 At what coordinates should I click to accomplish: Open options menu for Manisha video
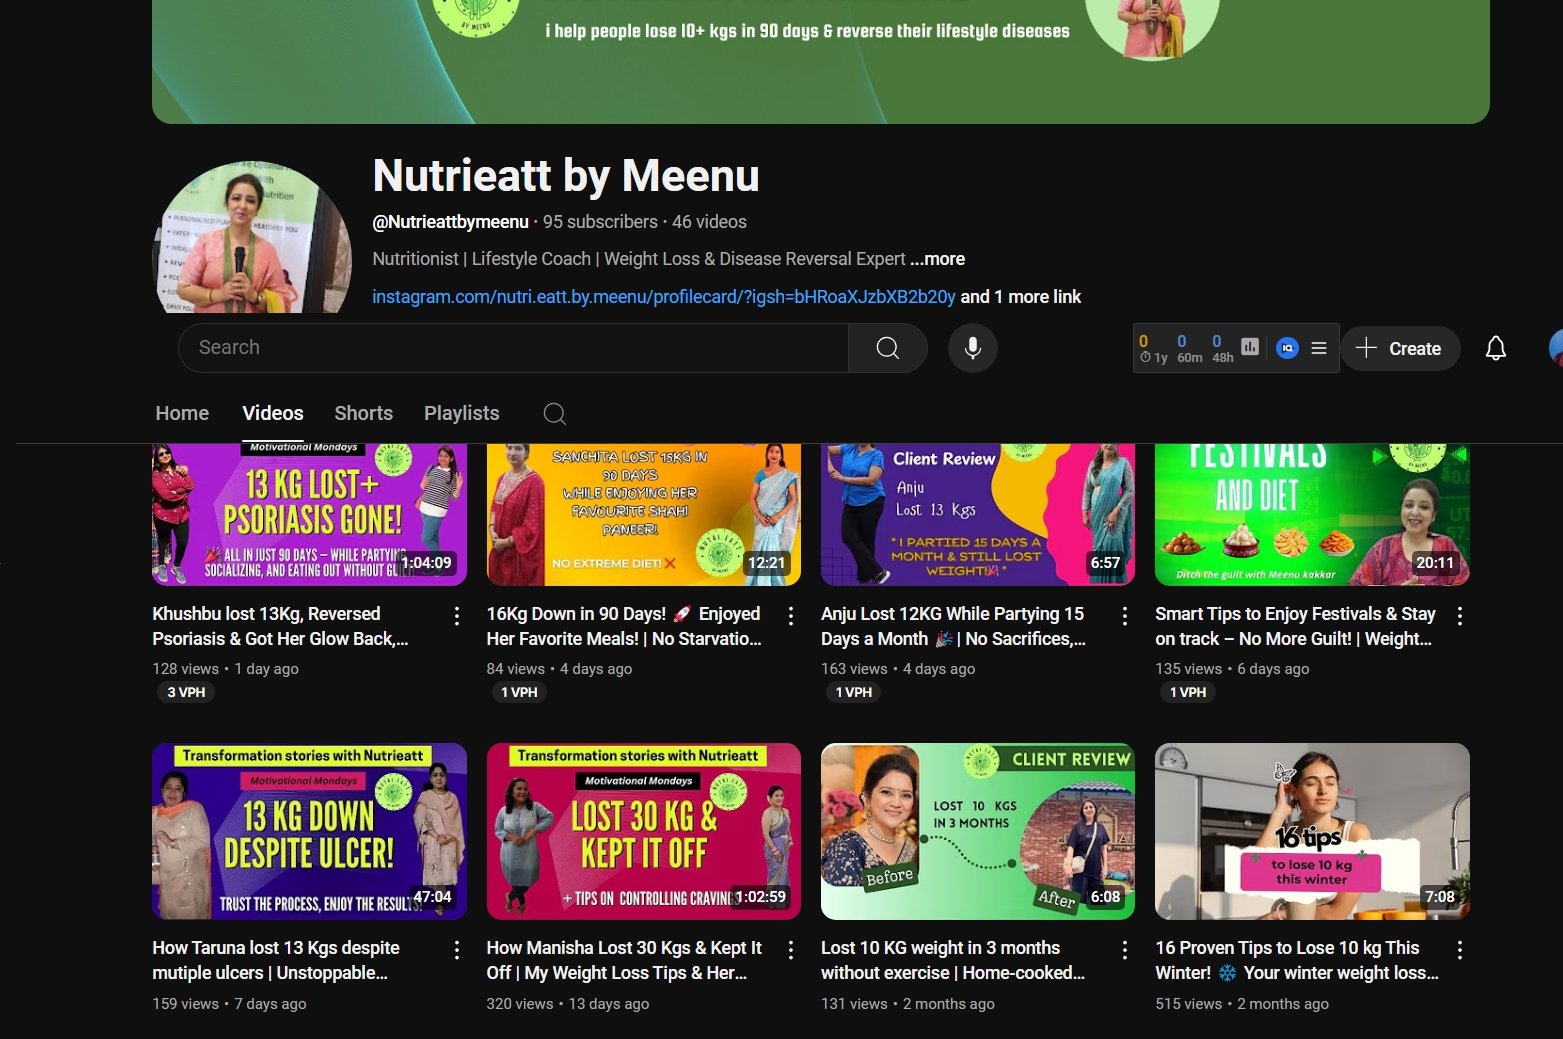point(791,950)
